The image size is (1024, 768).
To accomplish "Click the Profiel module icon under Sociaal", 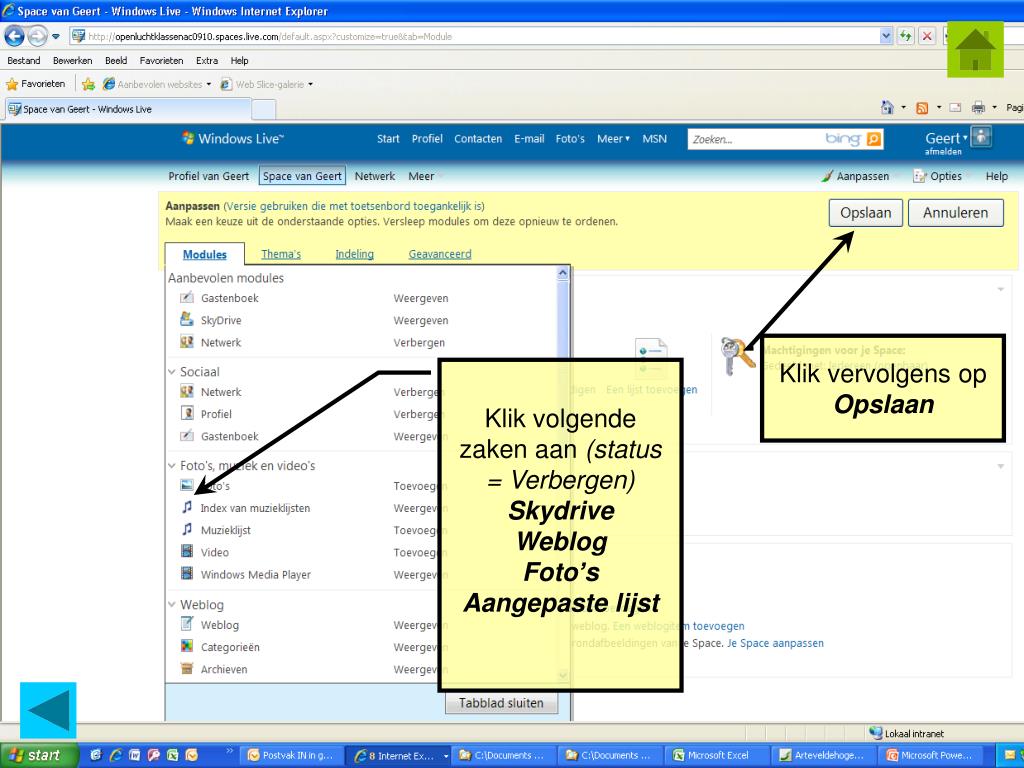I will coord(187,413).
